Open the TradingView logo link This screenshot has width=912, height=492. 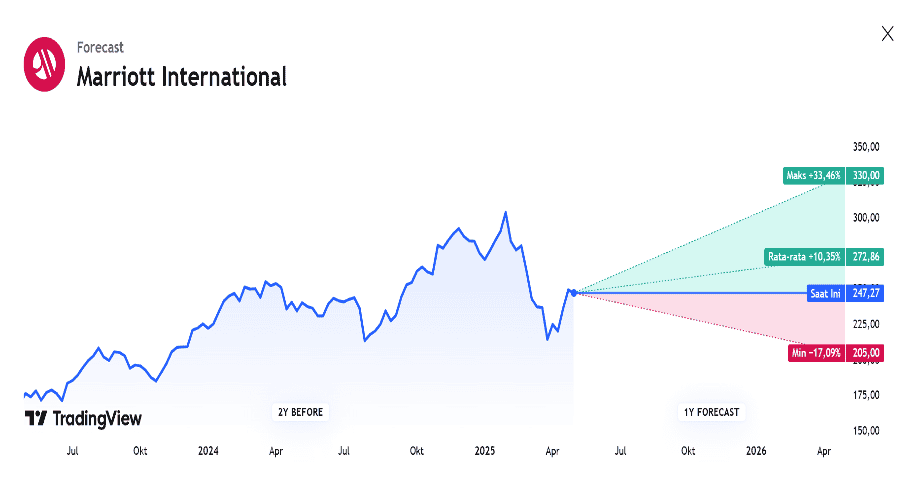[83, 419]
